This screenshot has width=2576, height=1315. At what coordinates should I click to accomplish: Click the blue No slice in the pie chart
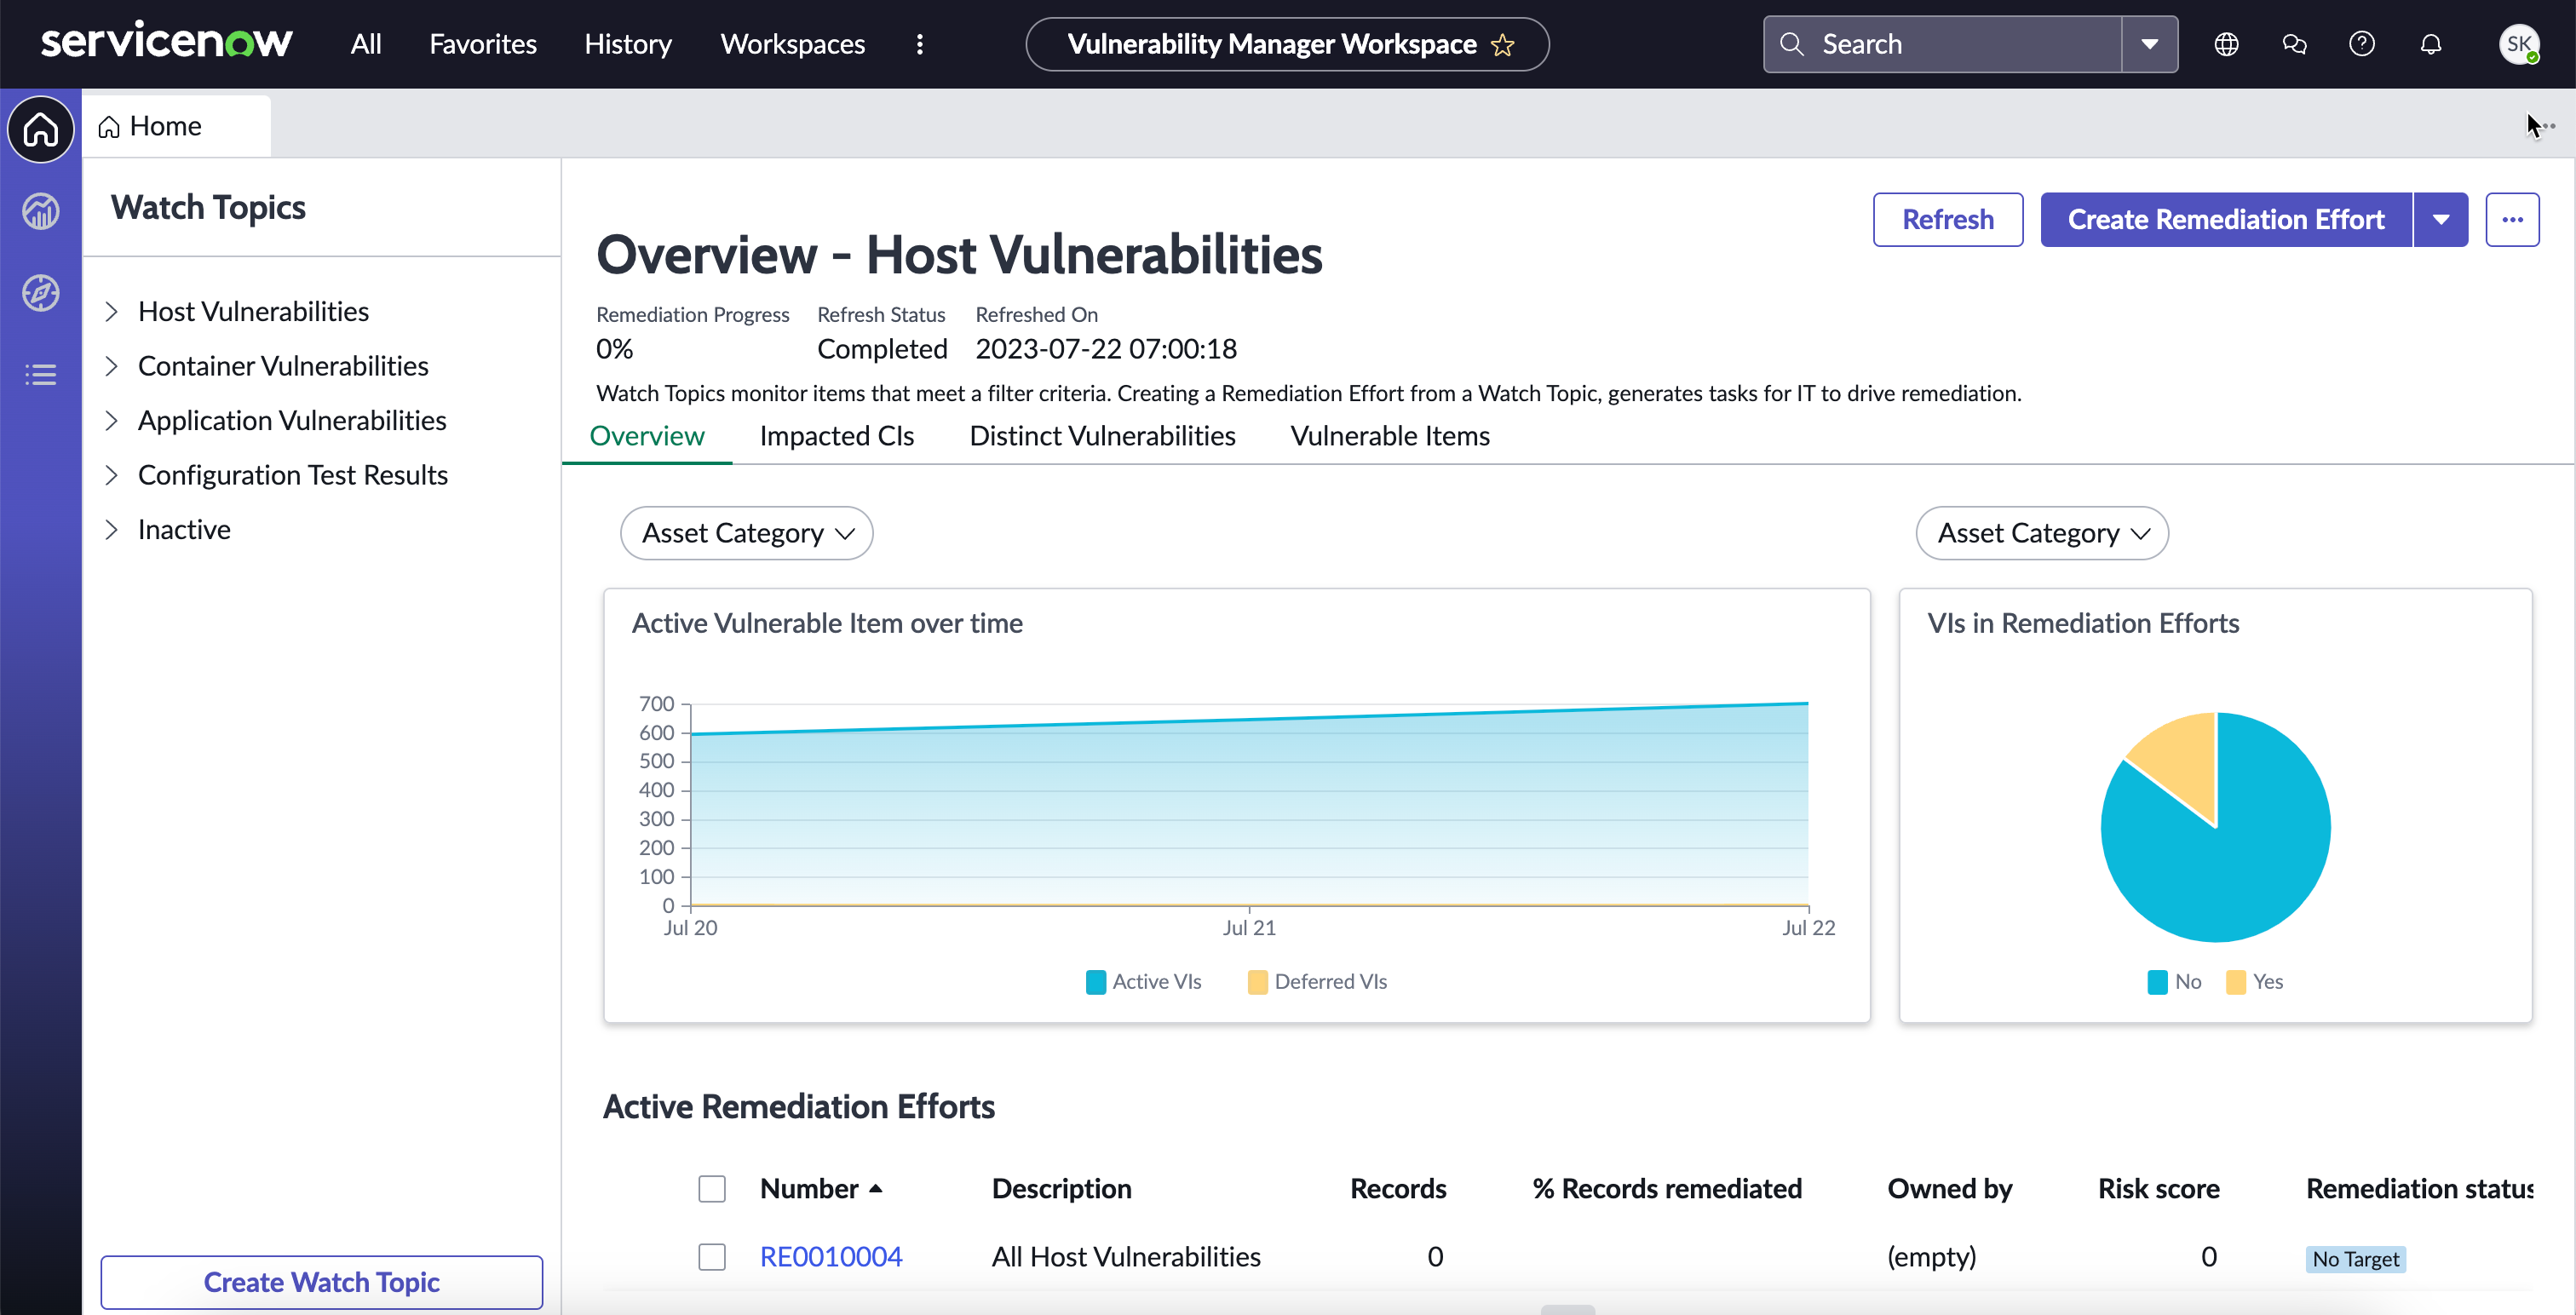pyautogui.click(x=2232, y=870)
